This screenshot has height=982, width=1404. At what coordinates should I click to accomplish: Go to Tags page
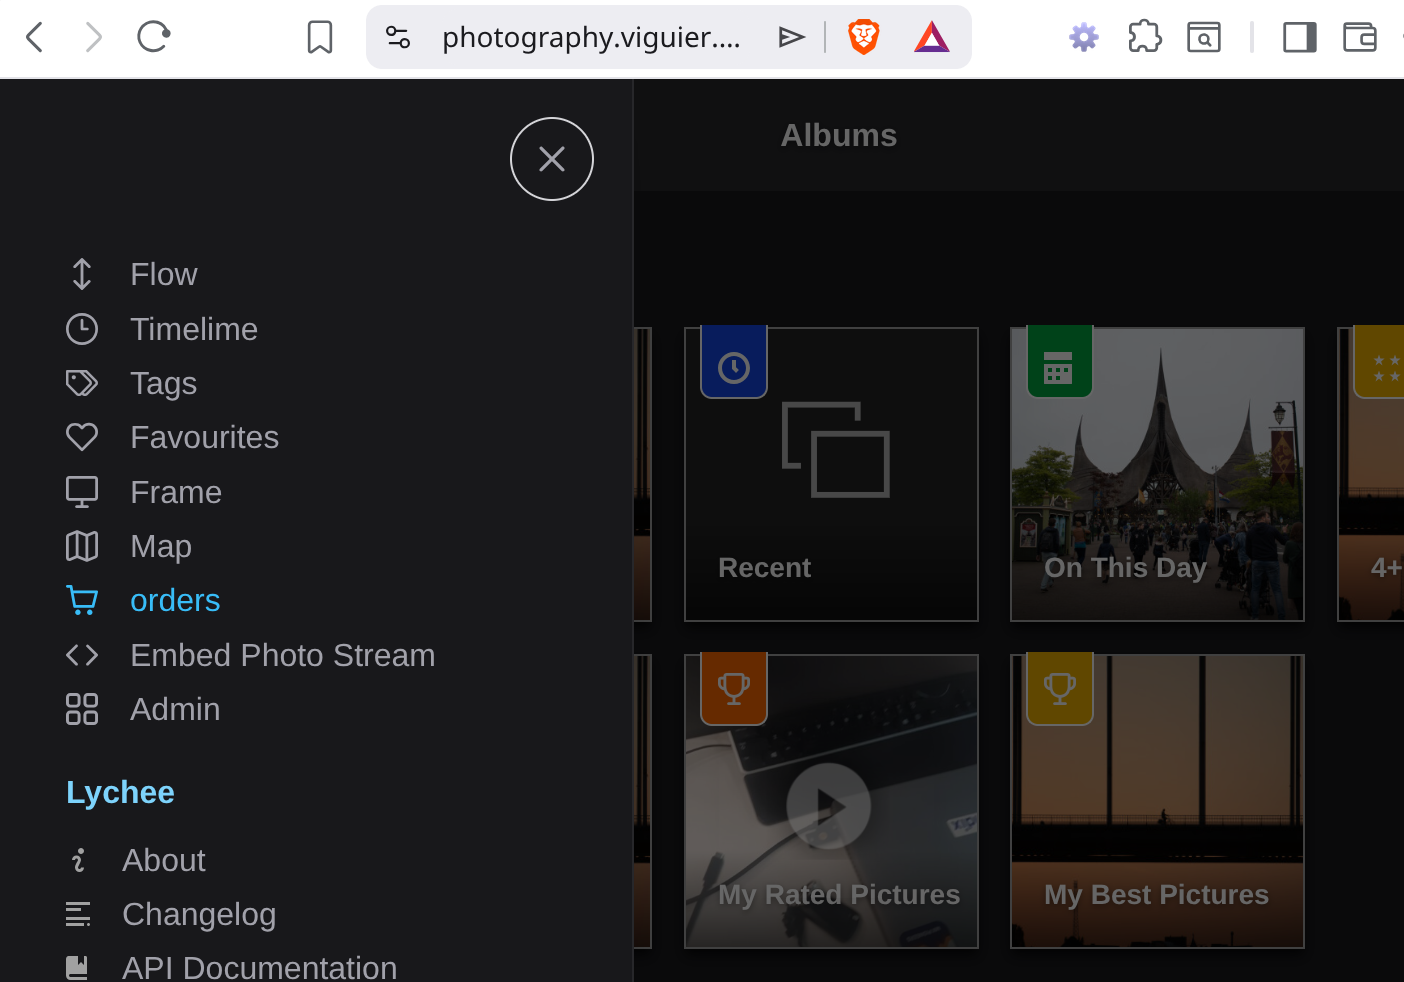point(164,383)
